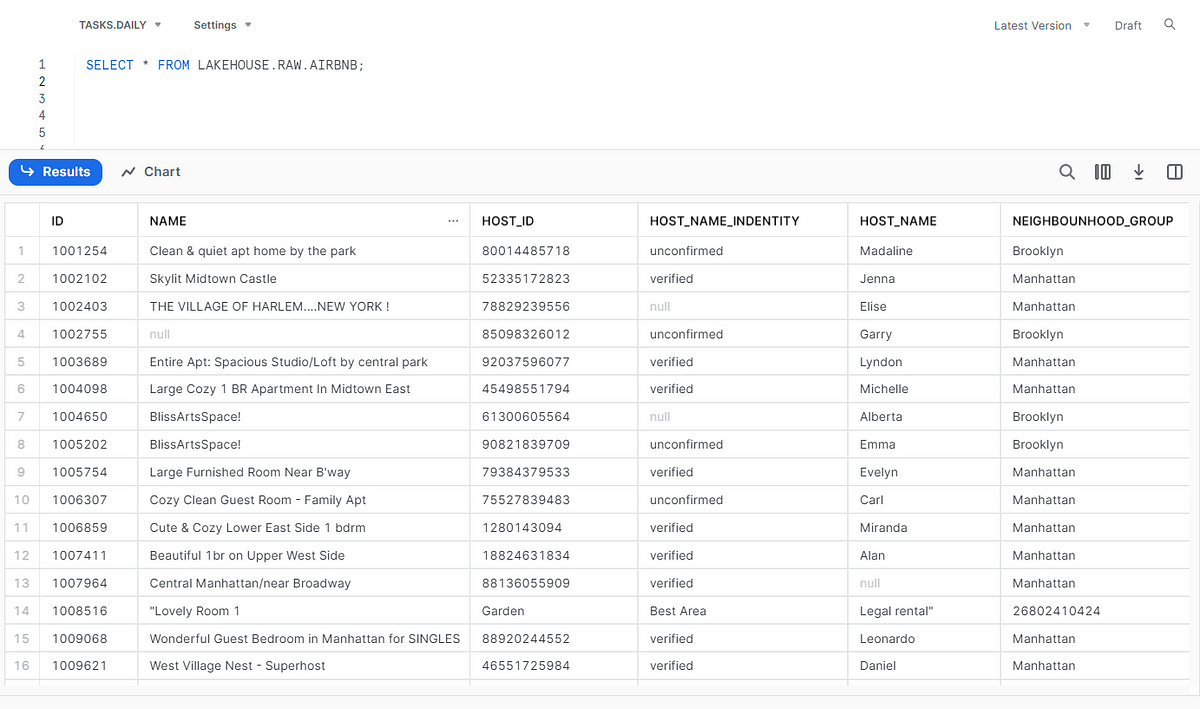Screen dimensions: 1200x709
Task: Select host name cell 'Madaline'
Action: (x=923, y=251)
